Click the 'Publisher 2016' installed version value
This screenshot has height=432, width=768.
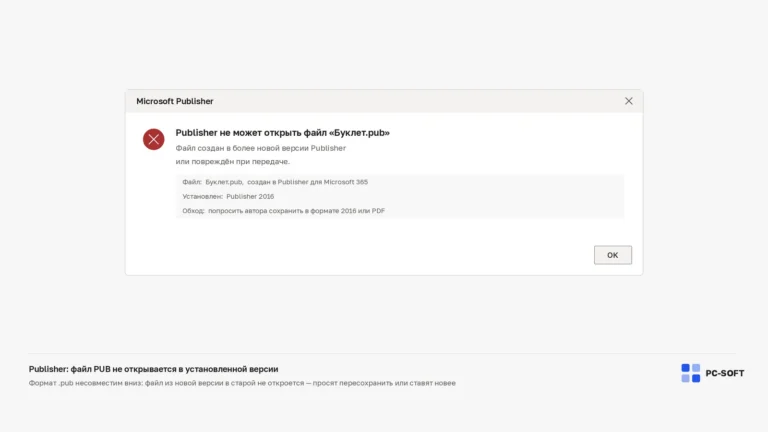pyautogui.click(x=250, y=196)
